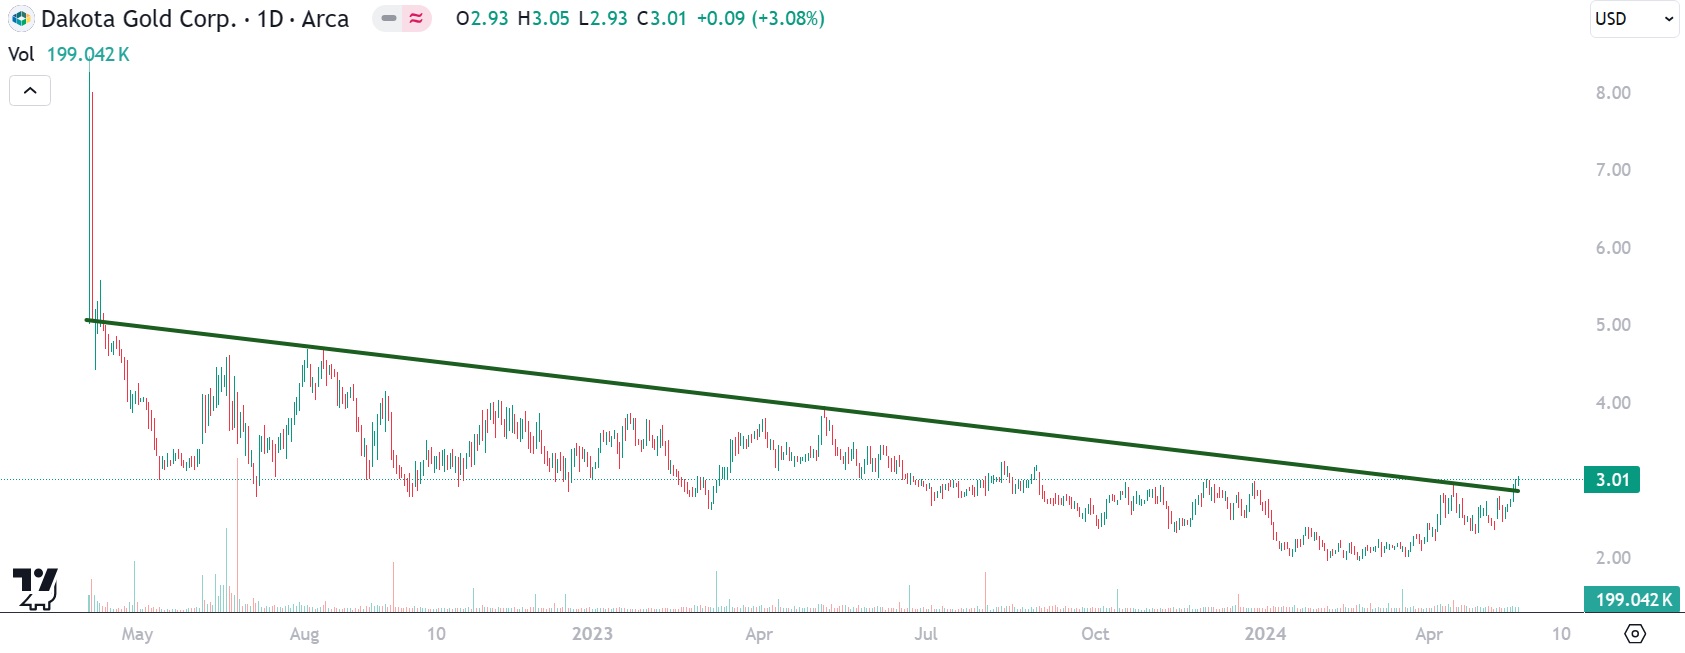Click the 7.00 price axis label
Image resolution: width=1685 pixels, height=653 pixels.
pos(1613,170)
